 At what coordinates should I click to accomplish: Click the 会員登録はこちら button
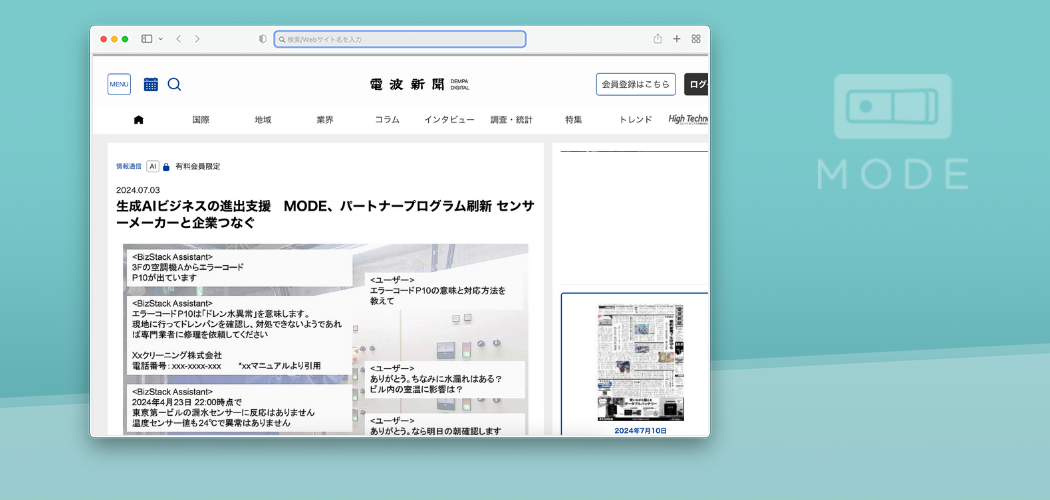[x=635, y=84]
